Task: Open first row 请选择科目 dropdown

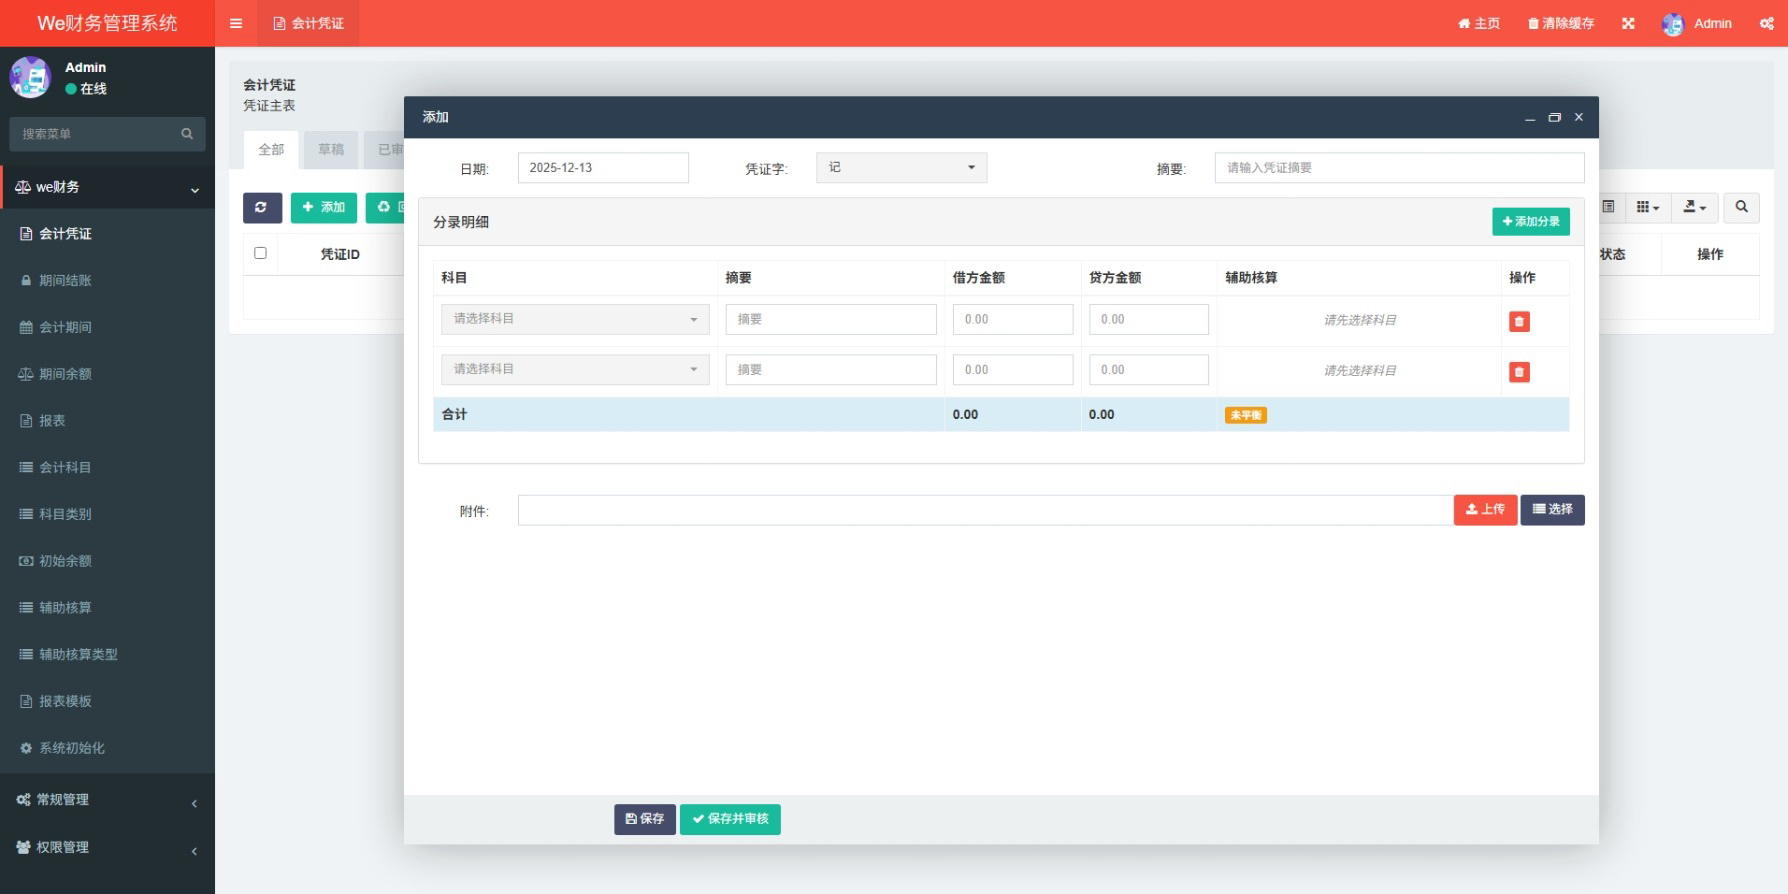Action: pos(575,319)
